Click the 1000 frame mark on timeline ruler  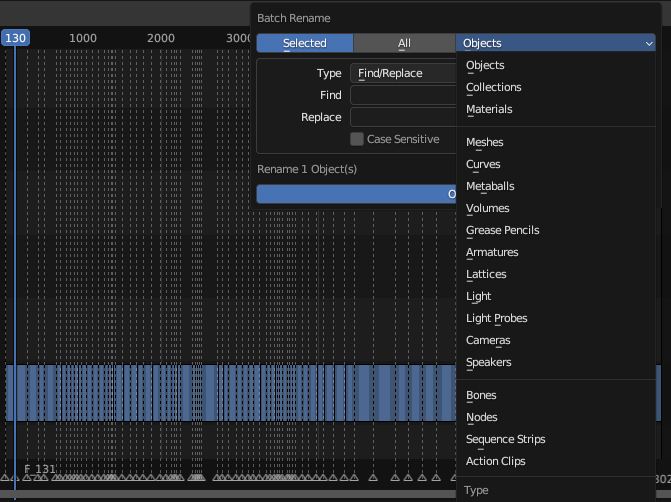coord(83,38)
